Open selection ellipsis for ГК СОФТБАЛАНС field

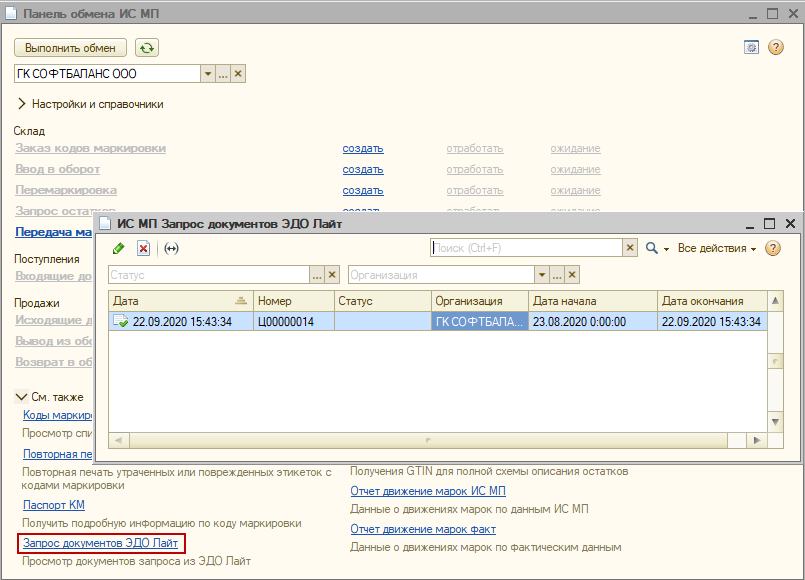tap(223, 73)
